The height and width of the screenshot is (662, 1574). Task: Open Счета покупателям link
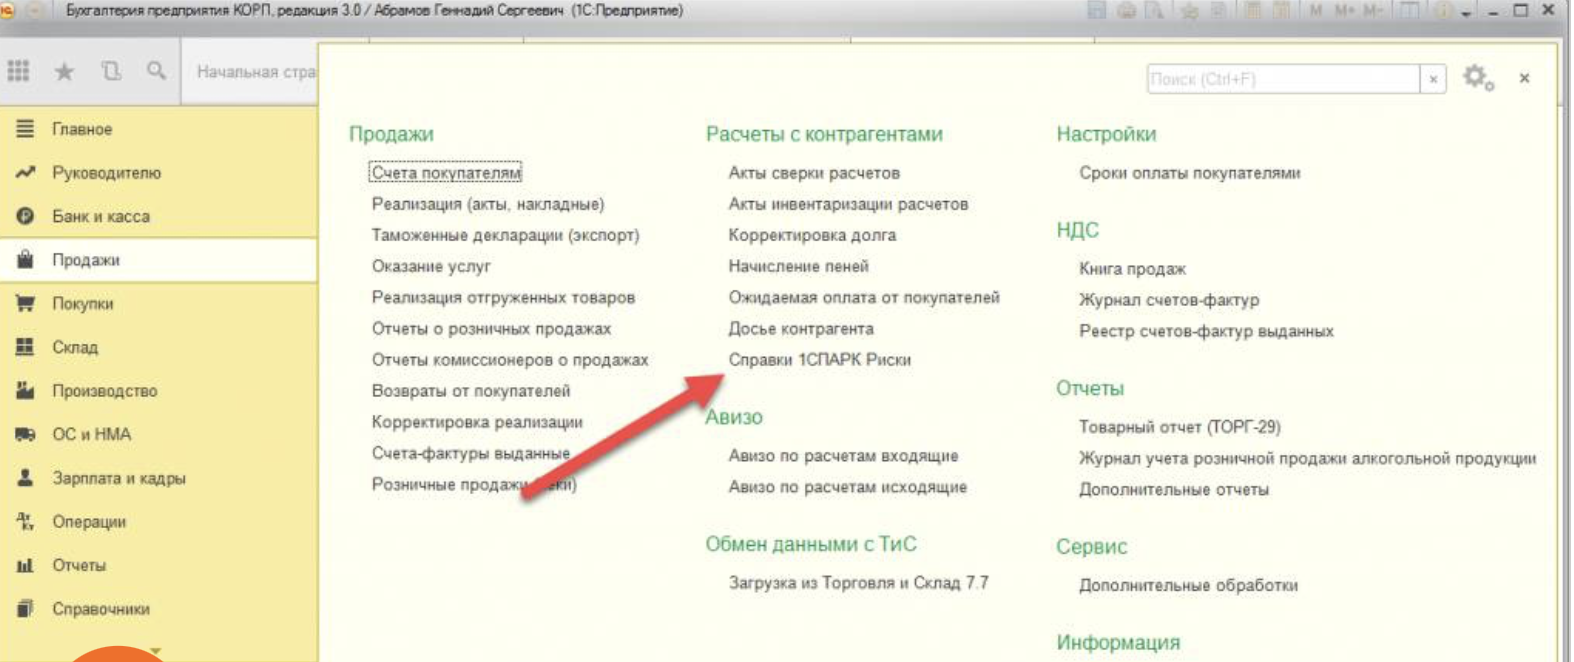(445, 173)
